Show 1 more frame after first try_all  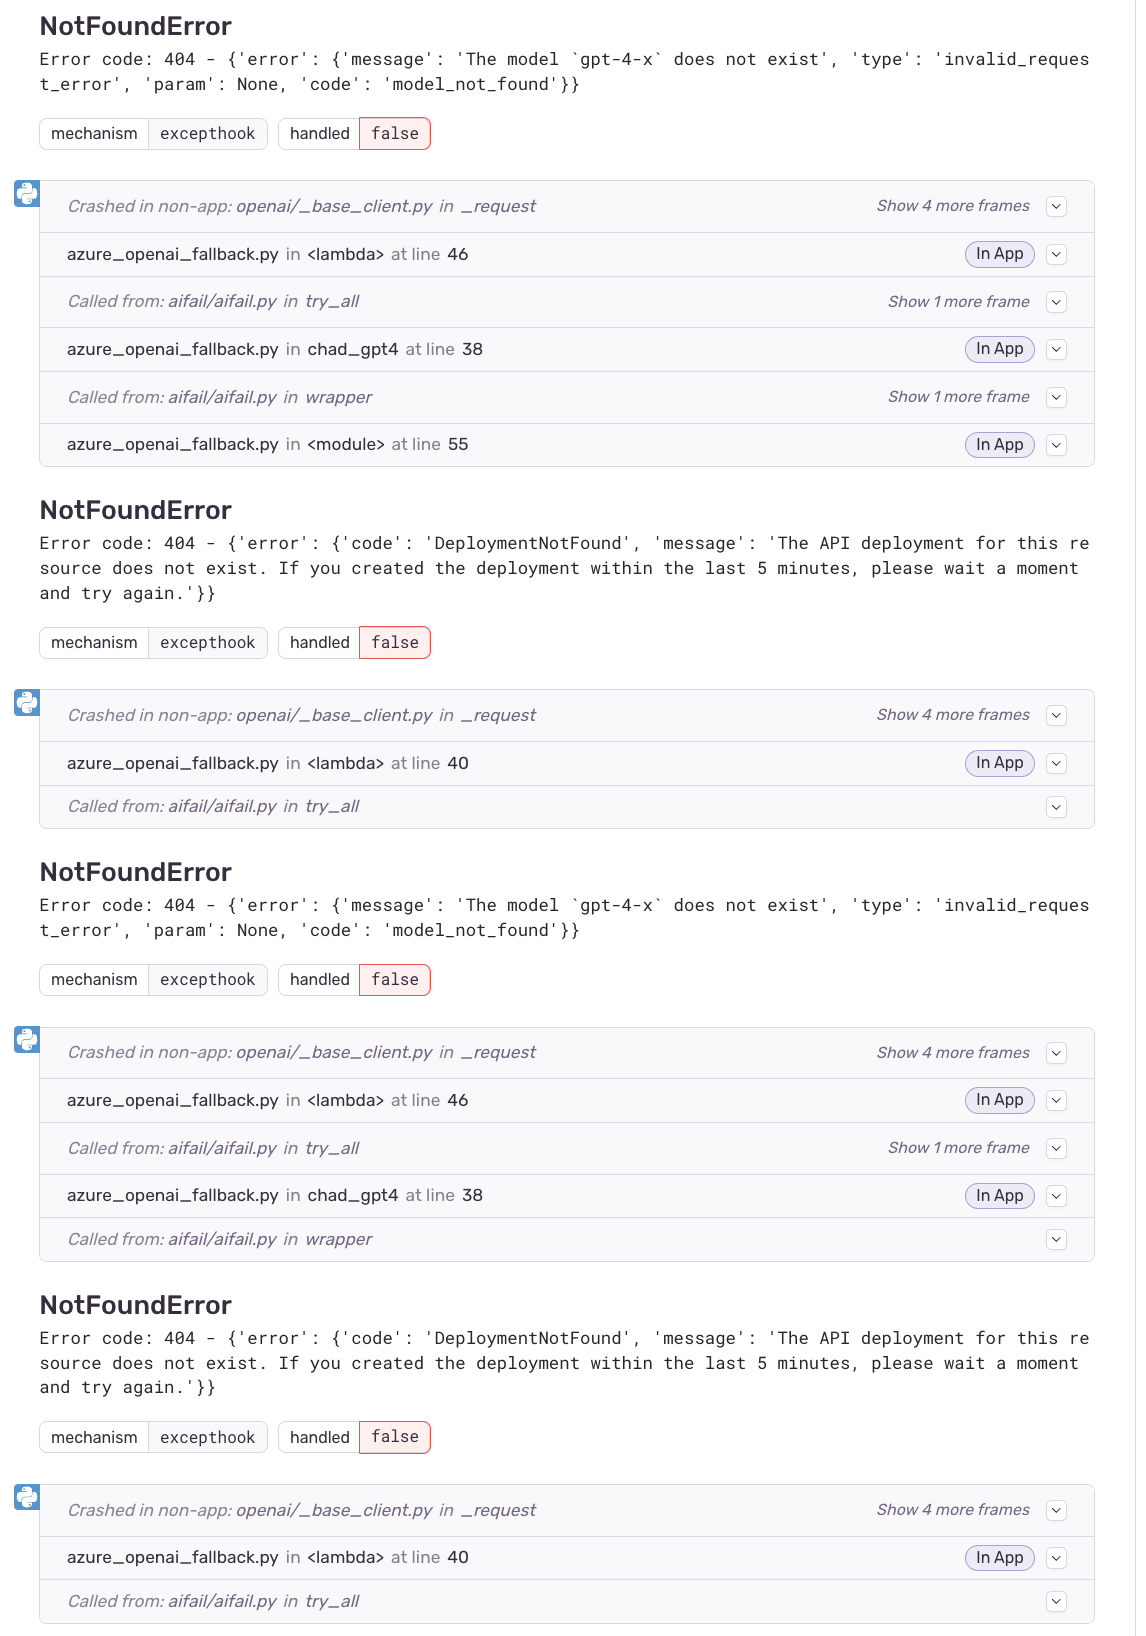[959, 302]
